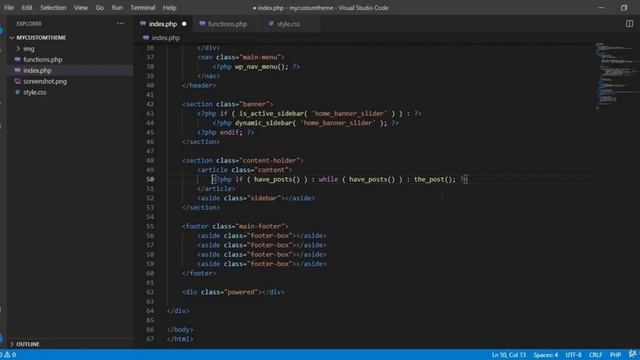Click line number 55 in the gutter
Screen dimensions: 640x360
[x=150, y=226]
